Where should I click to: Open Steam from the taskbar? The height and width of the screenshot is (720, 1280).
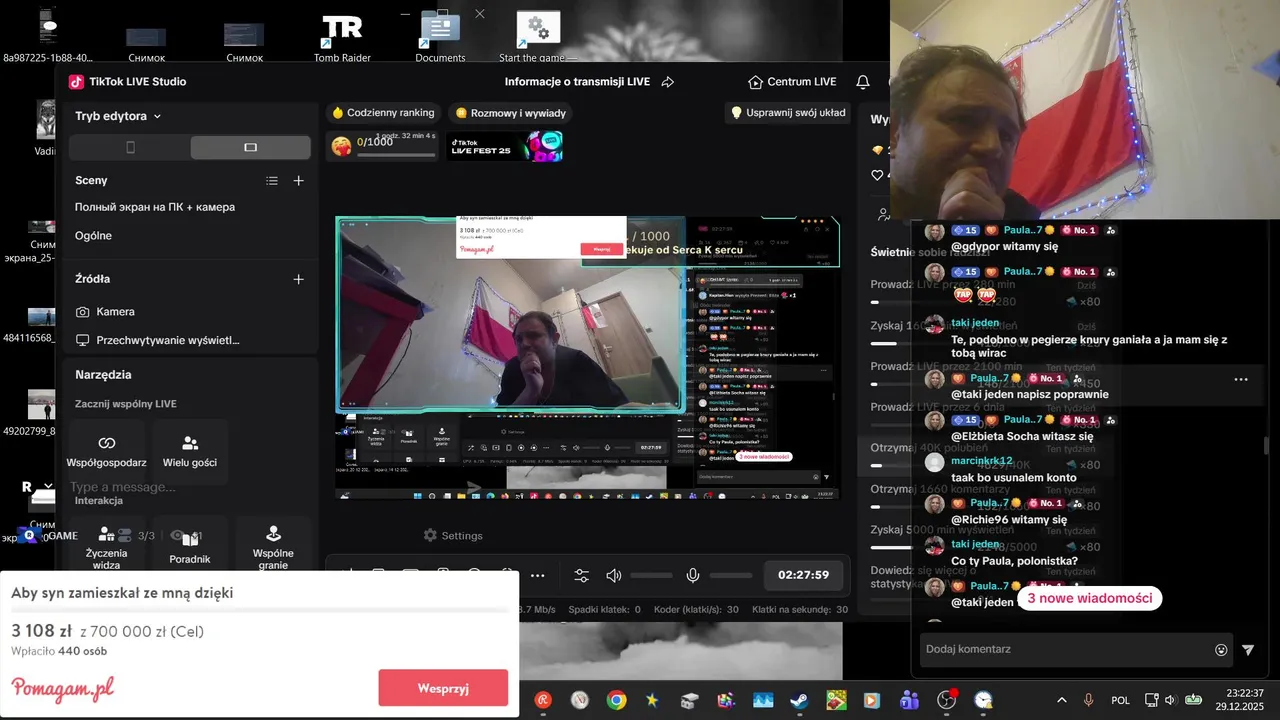(799, 700)
